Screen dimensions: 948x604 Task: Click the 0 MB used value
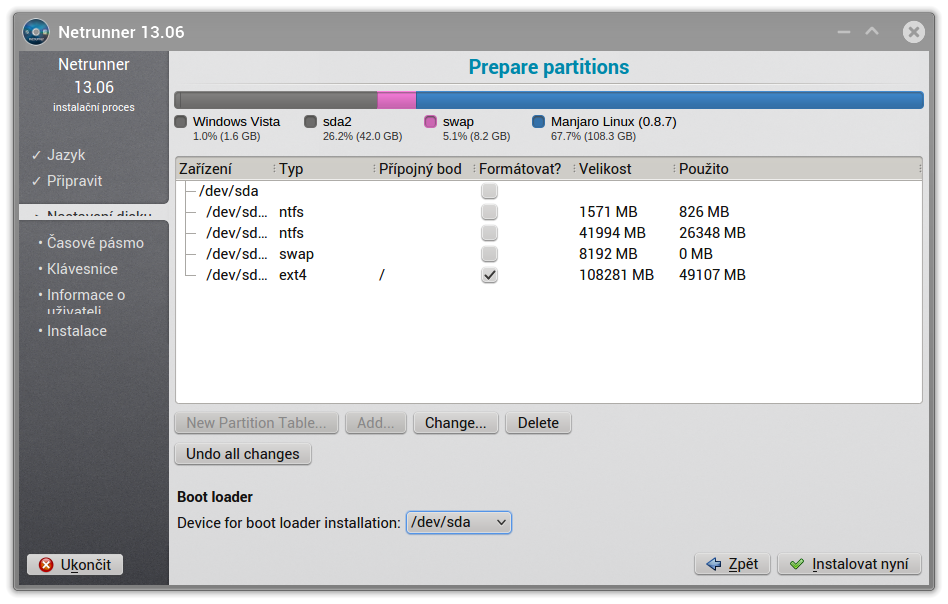point(696,254)
